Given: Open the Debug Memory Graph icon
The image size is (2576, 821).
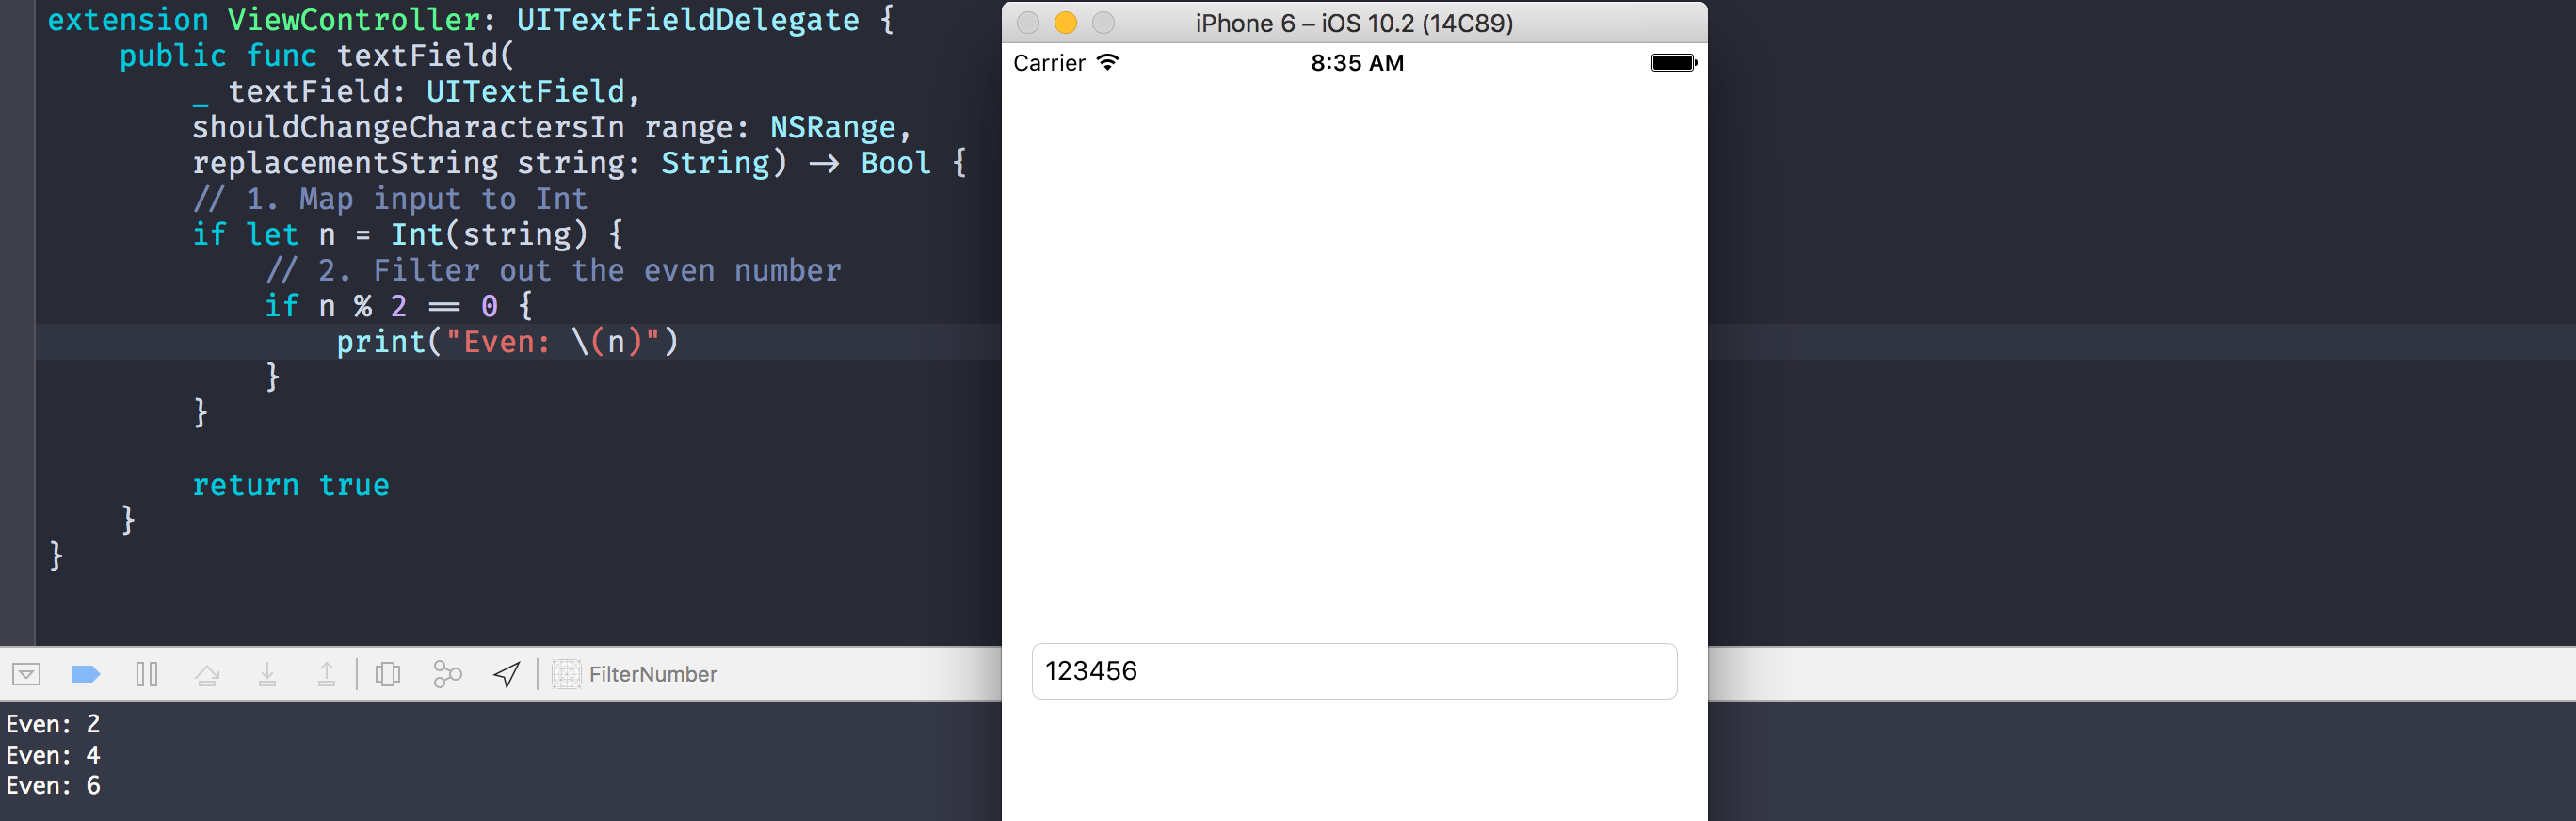Looking at the screenshot, I should pos(447,675).
